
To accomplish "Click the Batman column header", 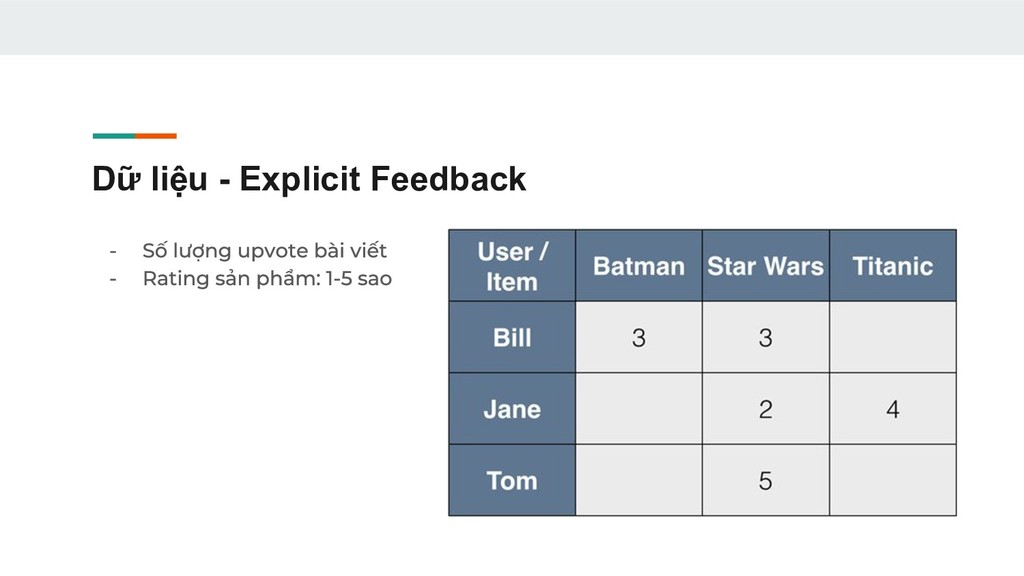I will pyautogui.click(x=639, y=266).
